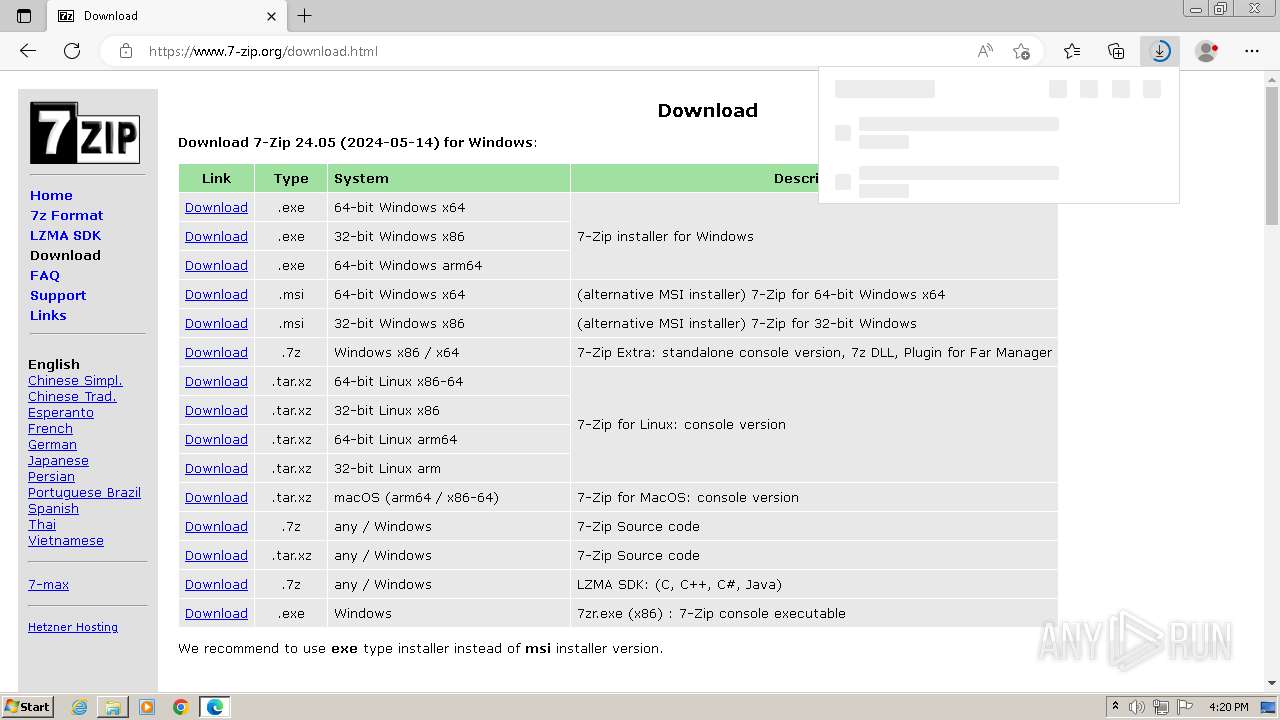Toggle the Downloads toolbar icon
1280x720 pixels.
coord(1160,51)
